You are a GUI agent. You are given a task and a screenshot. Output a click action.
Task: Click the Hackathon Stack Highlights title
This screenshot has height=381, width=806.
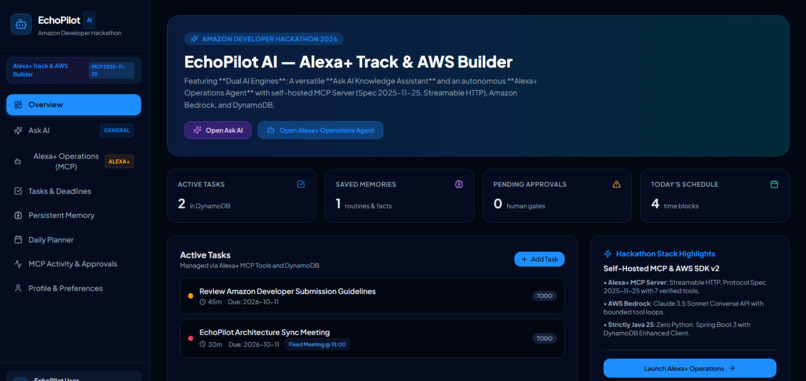(666, 254)
